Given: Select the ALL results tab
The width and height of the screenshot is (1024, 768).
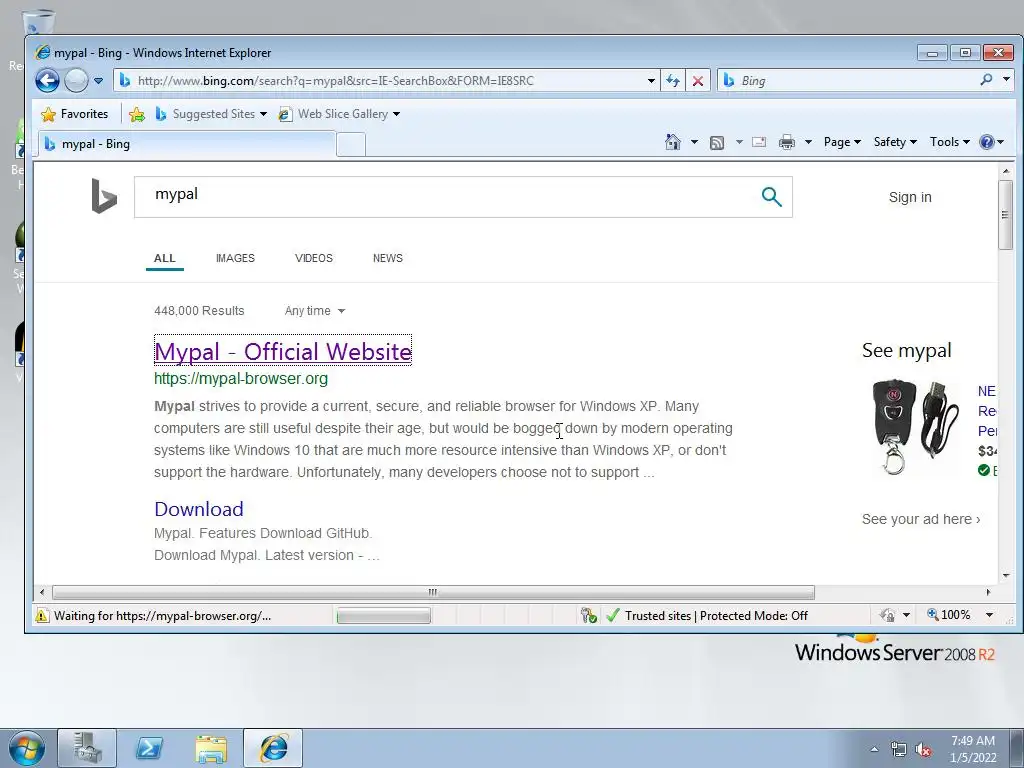Looking at the screenshot, I should (x=165, y=259).
